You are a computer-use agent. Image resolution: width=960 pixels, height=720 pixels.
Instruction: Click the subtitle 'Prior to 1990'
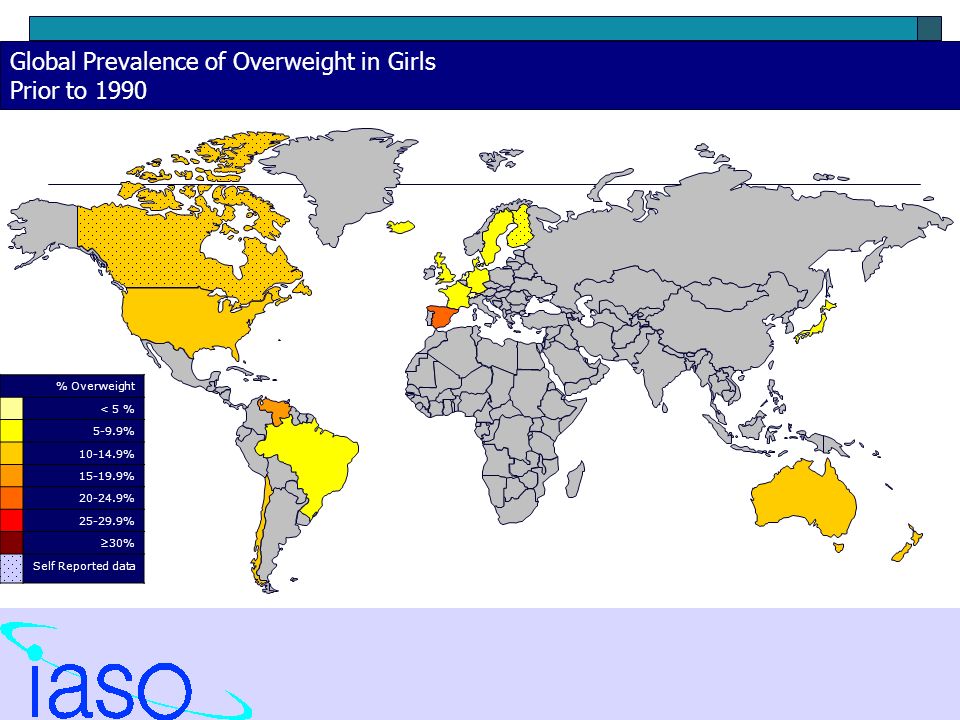pyautogui.click(x=78, y=91)
